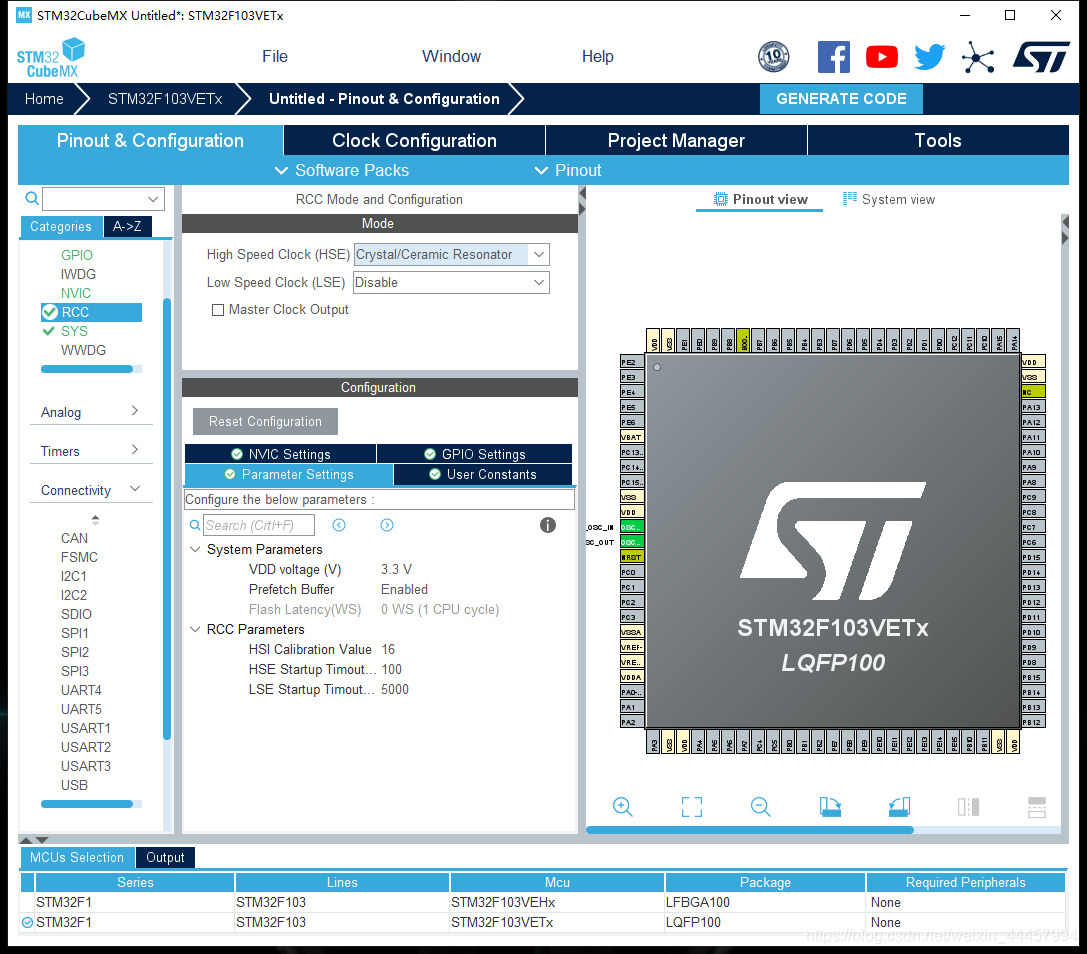This screenshot has width=1087, height=954.
Task: Switch to System view
Action: 889,200
